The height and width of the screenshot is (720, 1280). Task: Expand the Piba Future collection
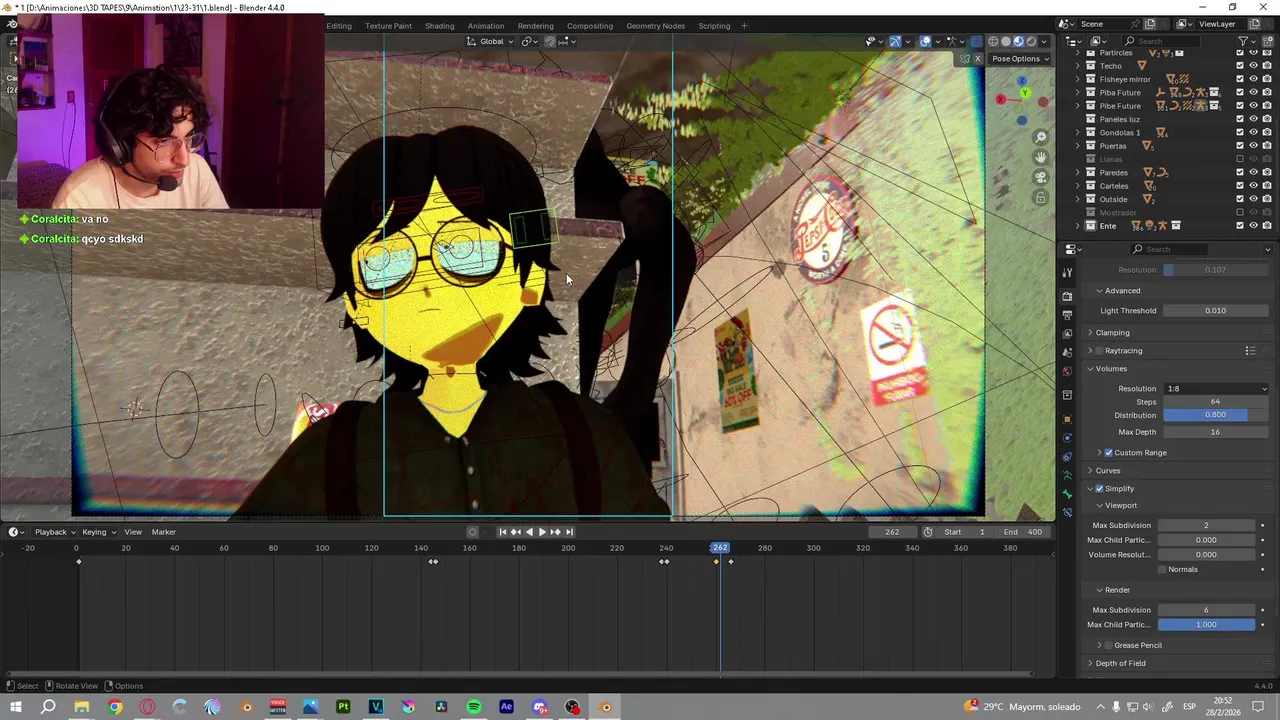click(x=1078, y=93)
